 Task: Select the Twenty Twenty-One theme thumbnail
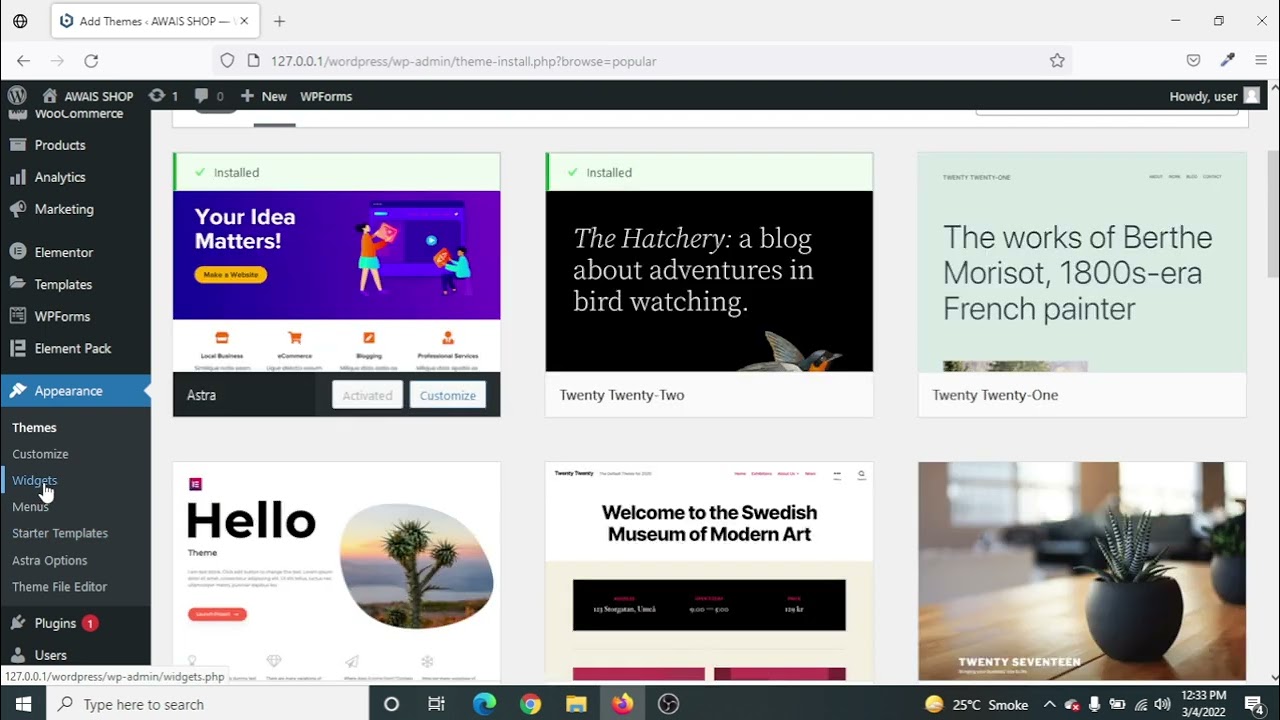click(x=1082, y=263)
